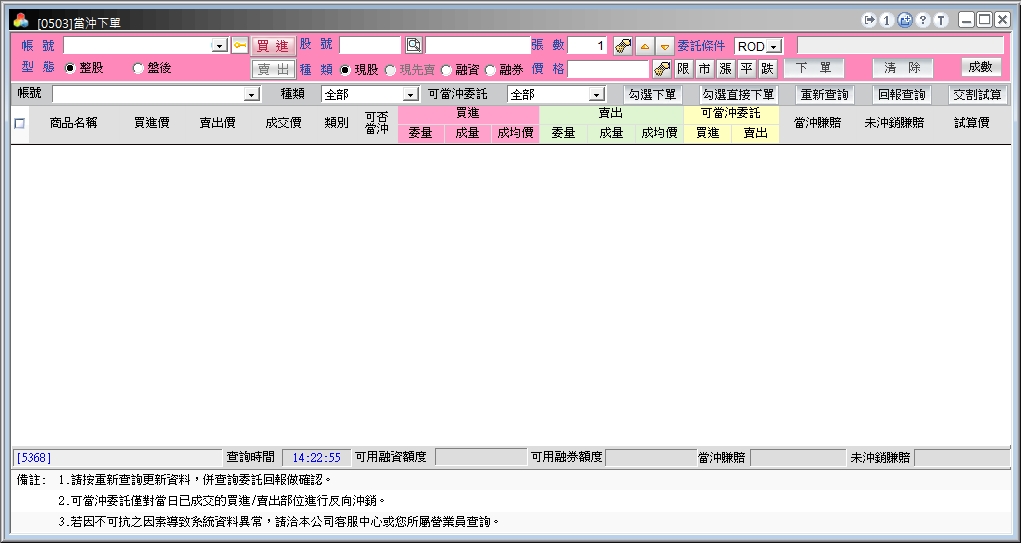Image resolution: width=1021 pixels, height=543 pixels.
Task: Click the stock name field next to magnifier
Action: [478, 46]
